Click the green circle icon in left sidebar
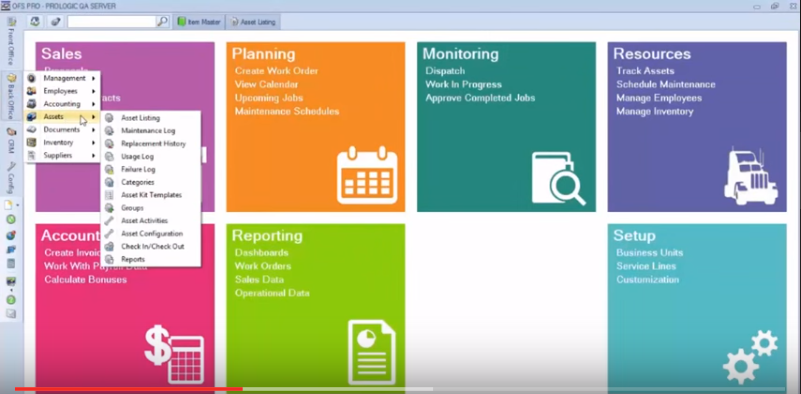801x394 pixels. (x=11, y=220)
